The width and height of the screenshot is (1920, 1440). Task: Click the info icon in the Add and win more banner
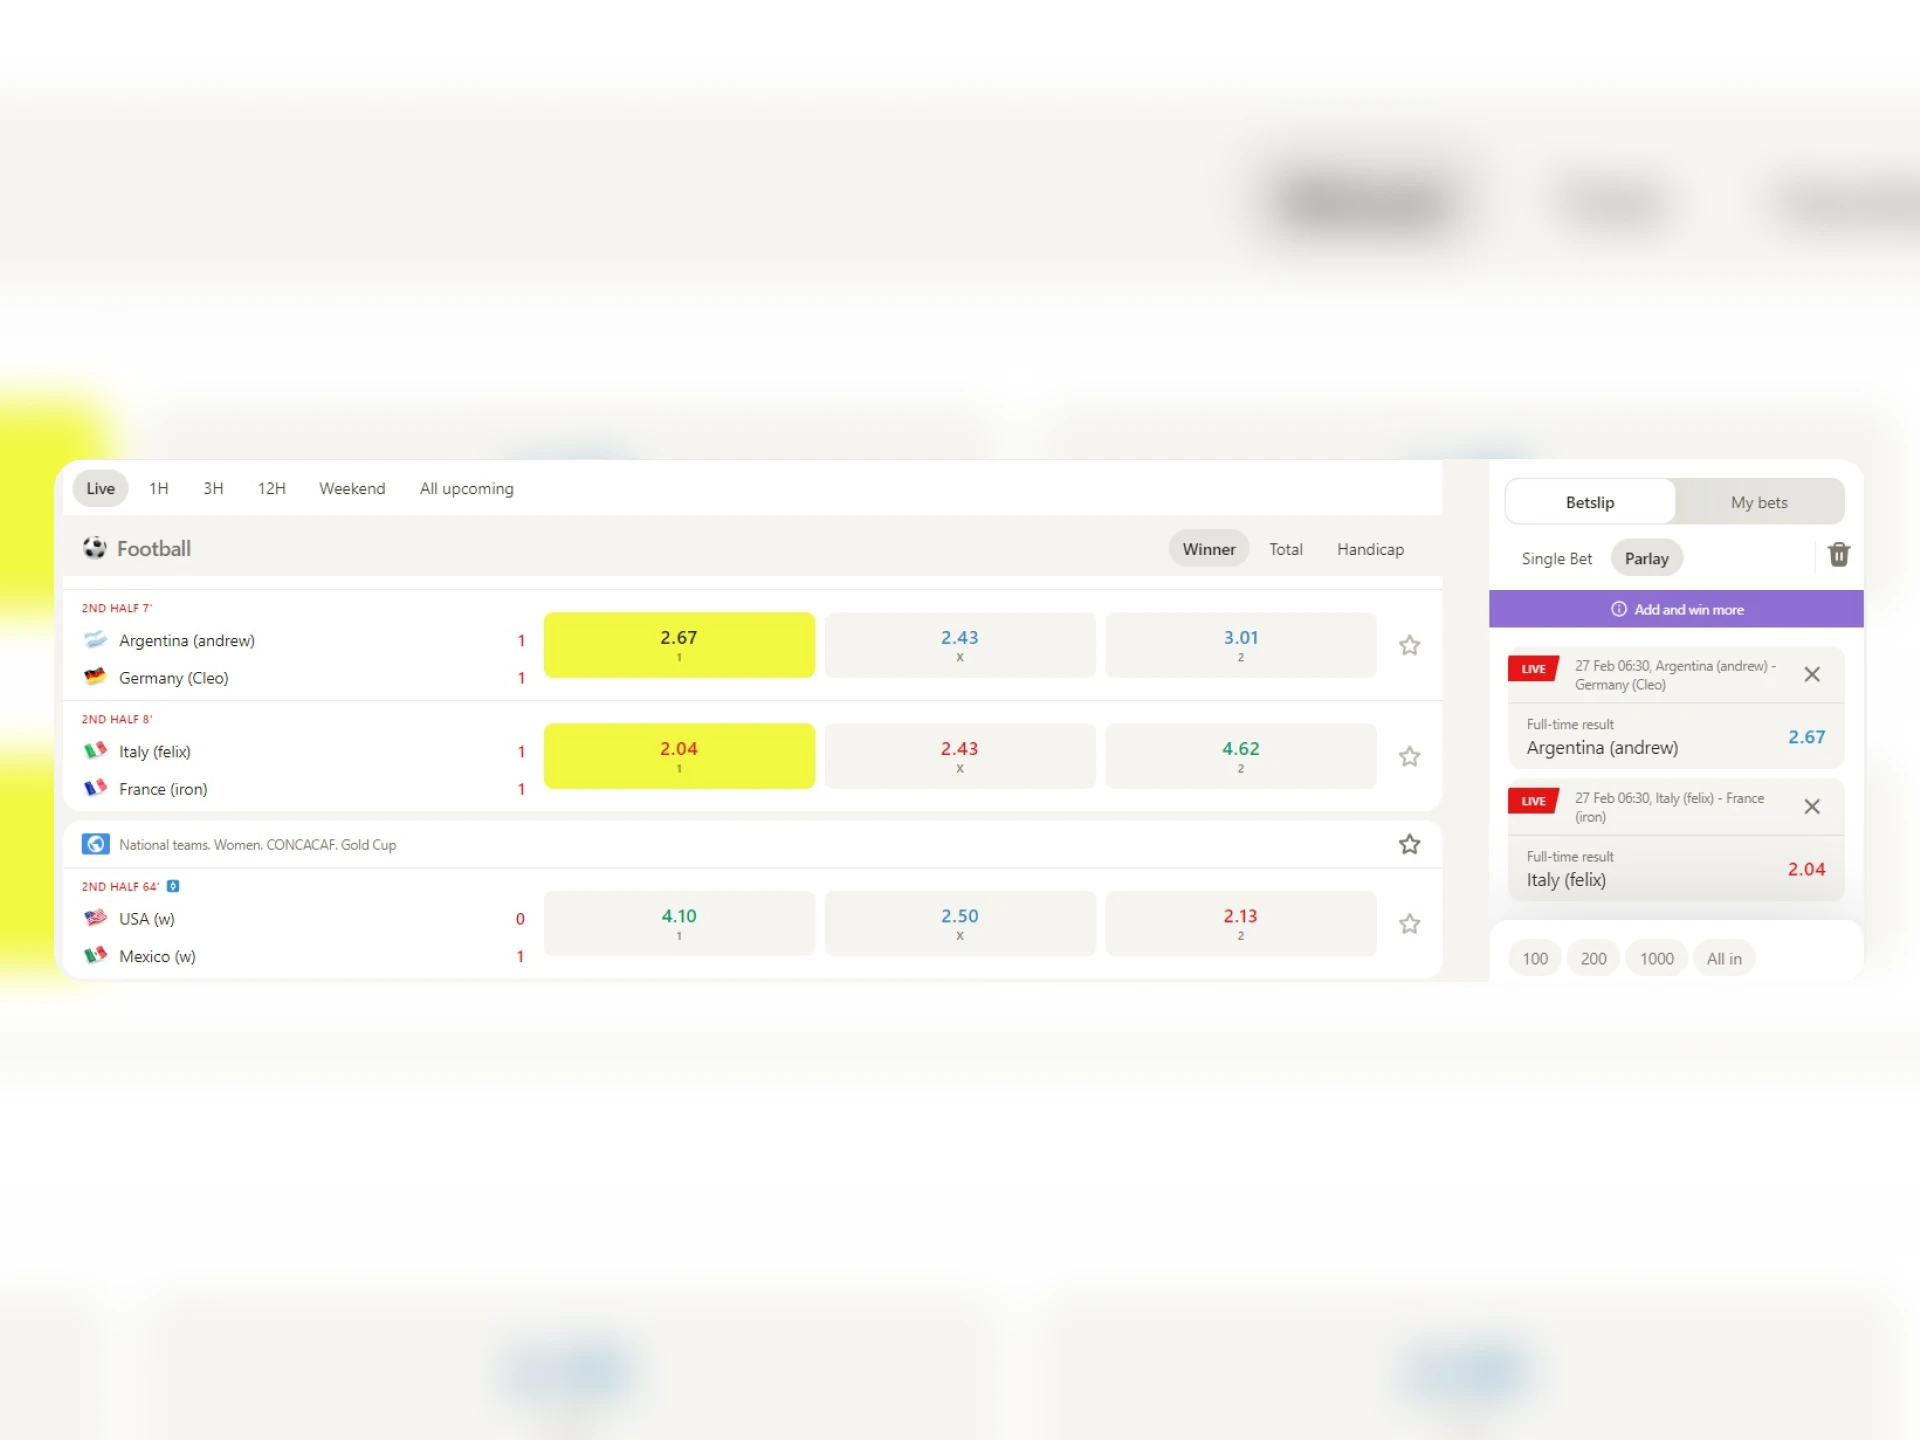tap(1618, 609)
